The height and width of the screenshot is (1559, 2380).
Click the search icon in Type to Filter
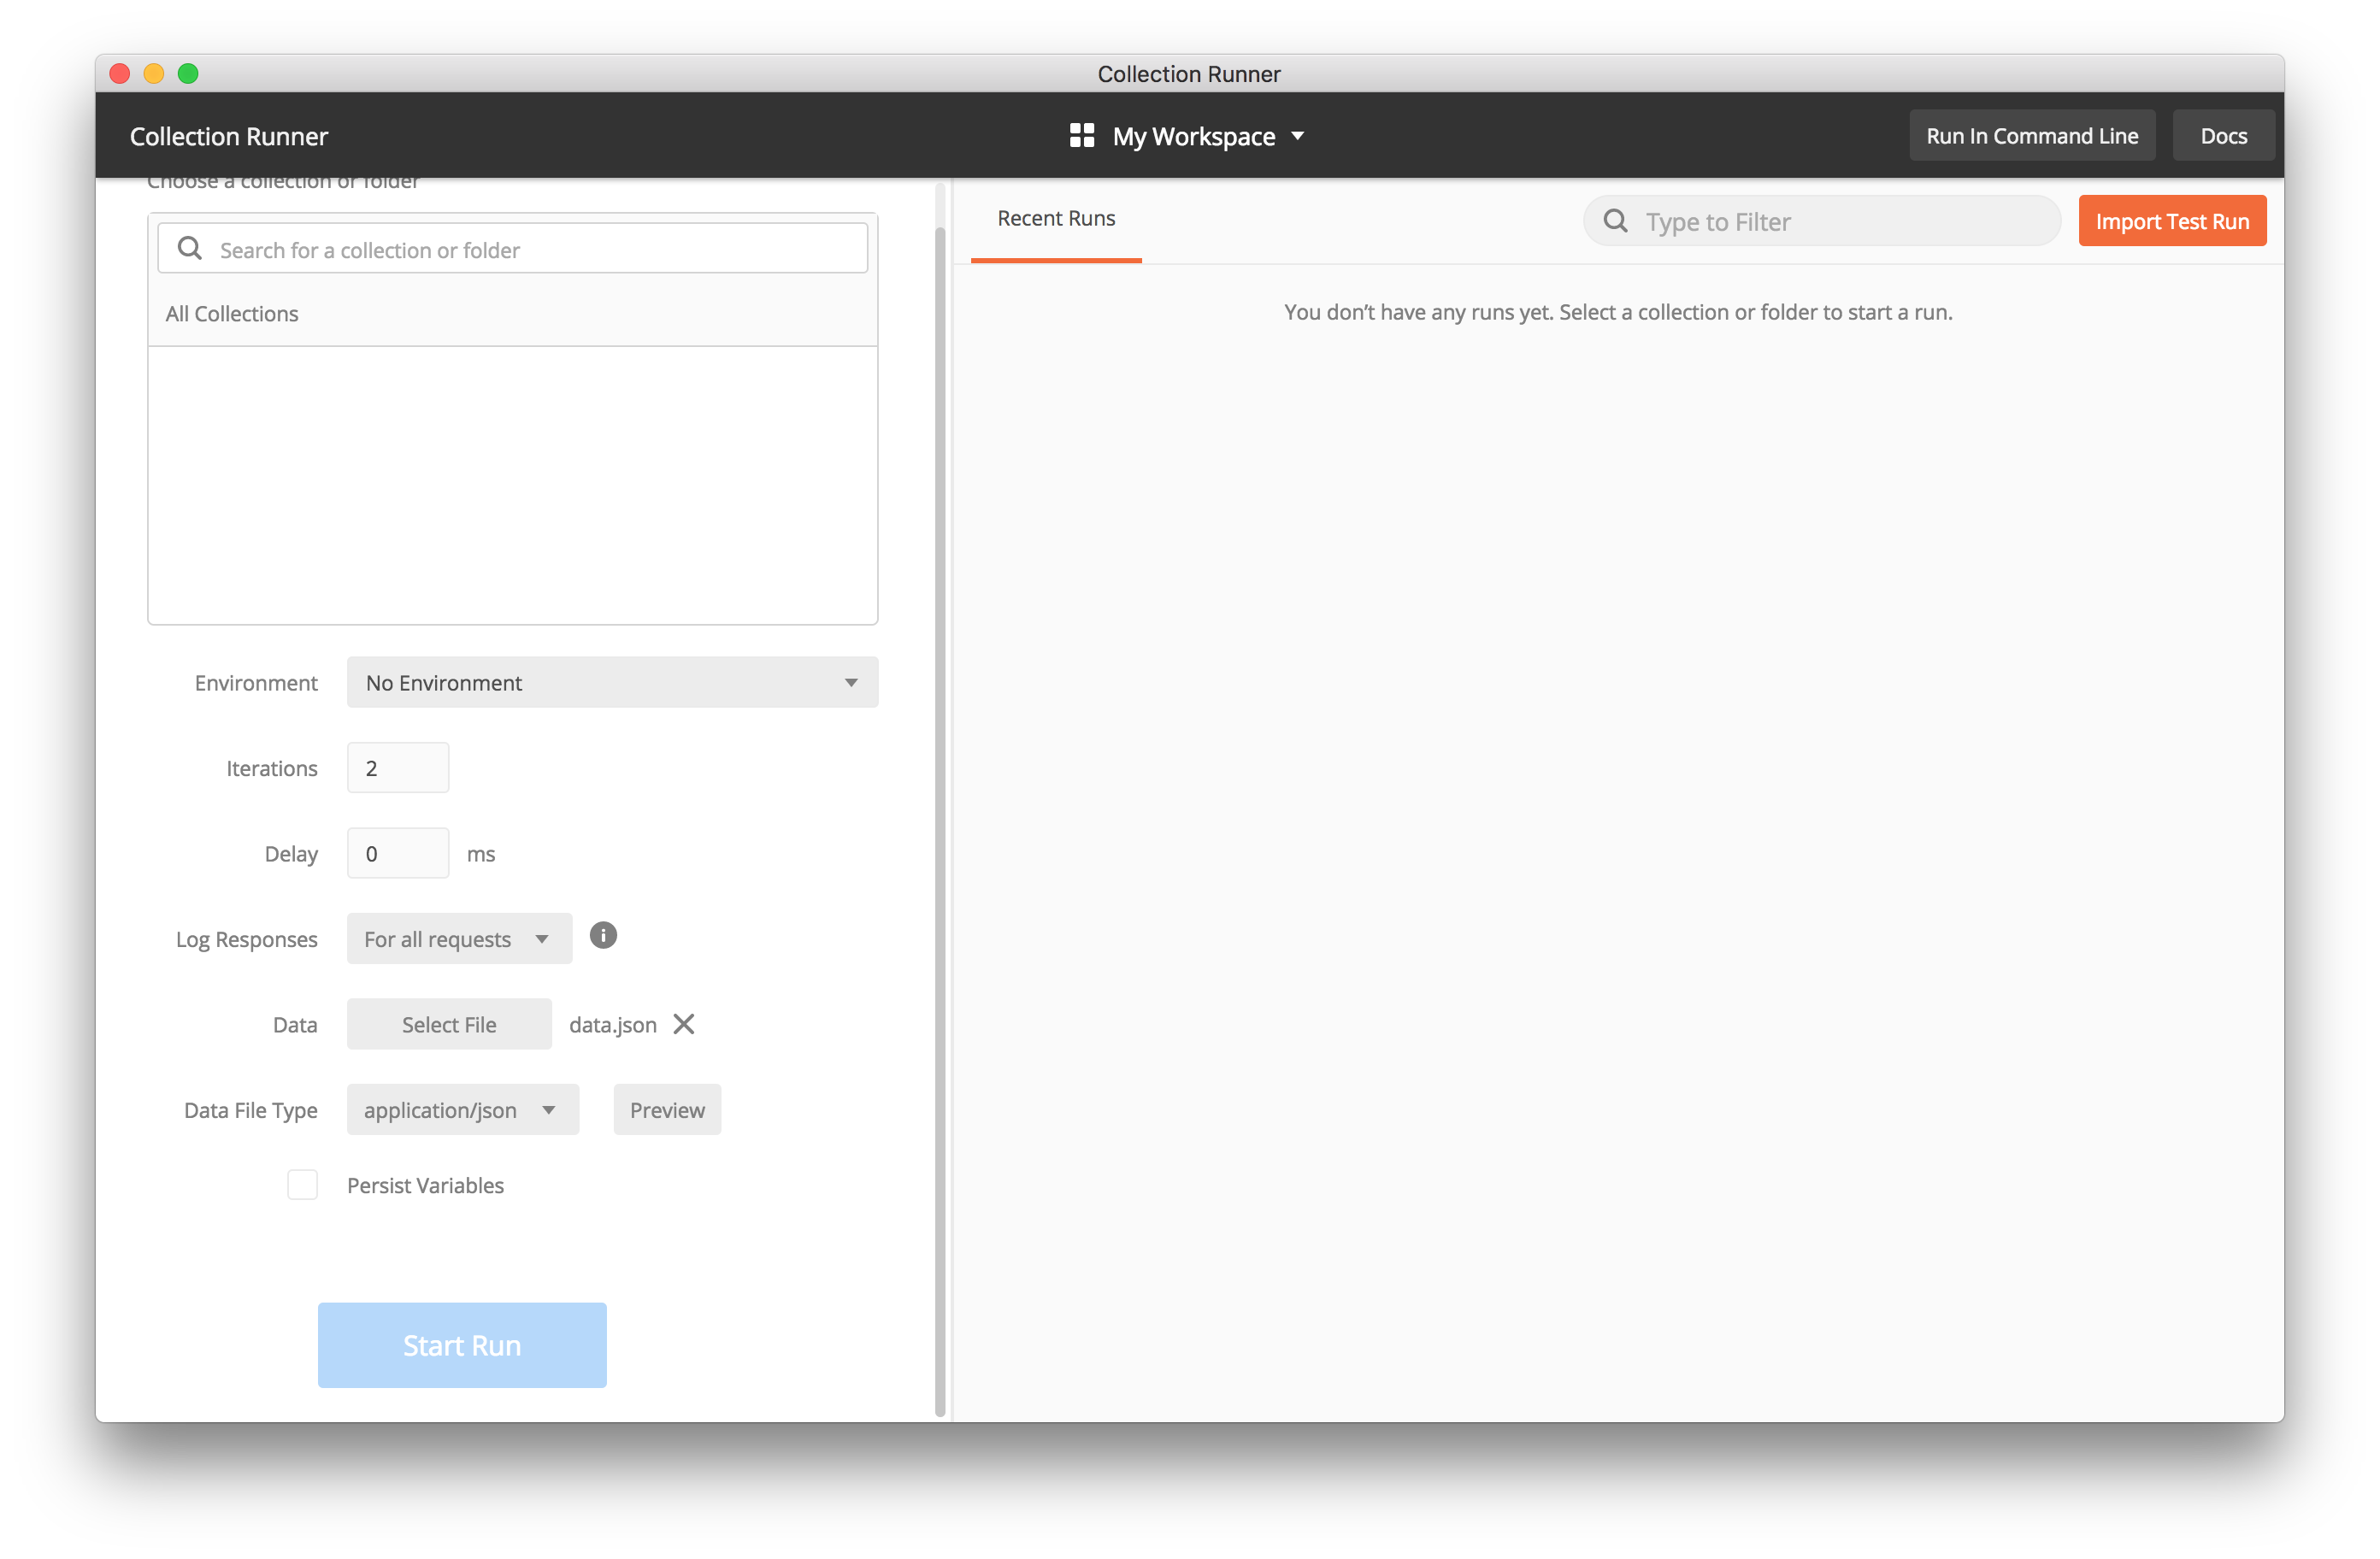click(1614, 221)
